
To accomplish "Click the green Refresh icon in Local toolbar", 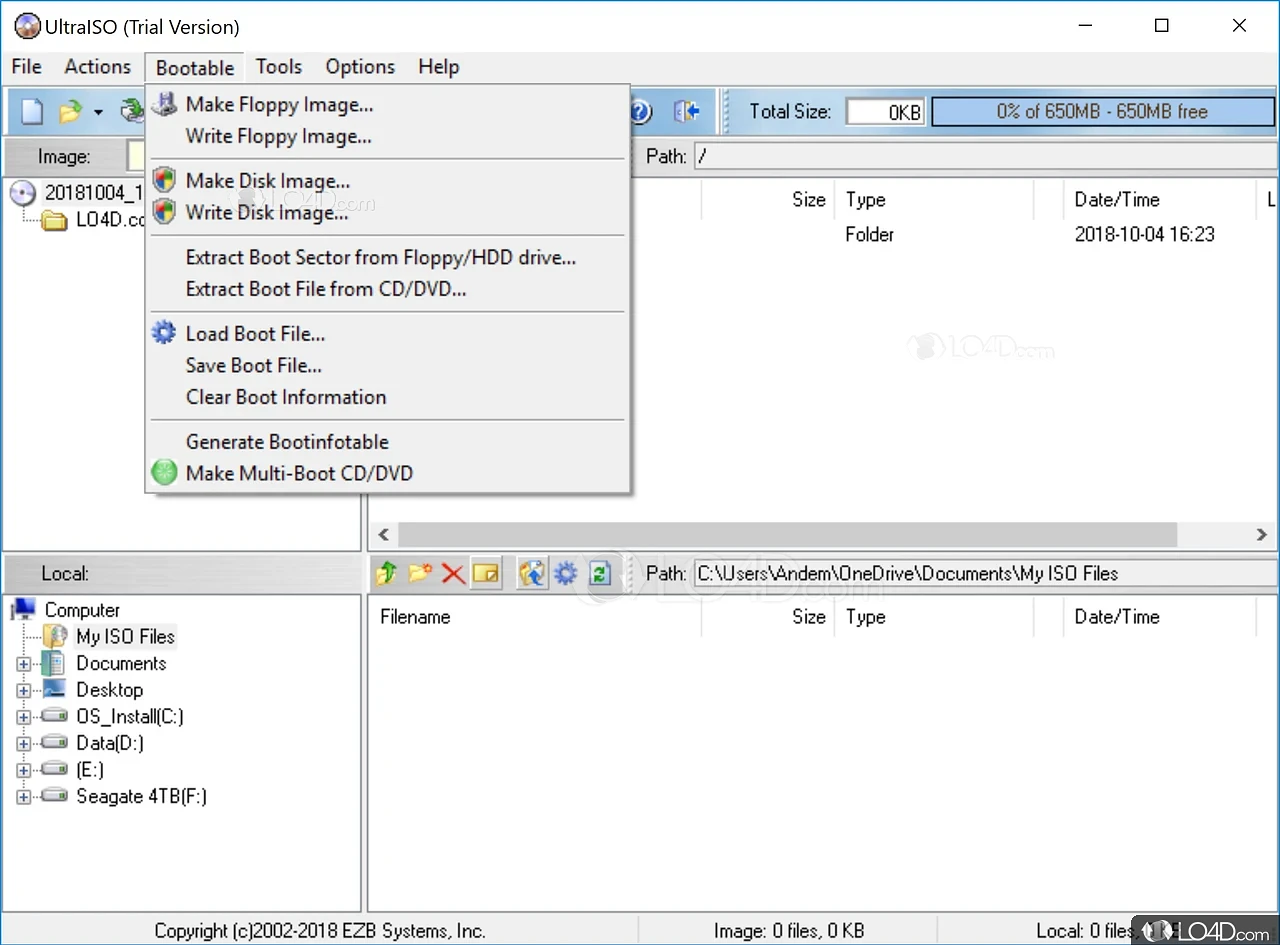I will (599, 573).
